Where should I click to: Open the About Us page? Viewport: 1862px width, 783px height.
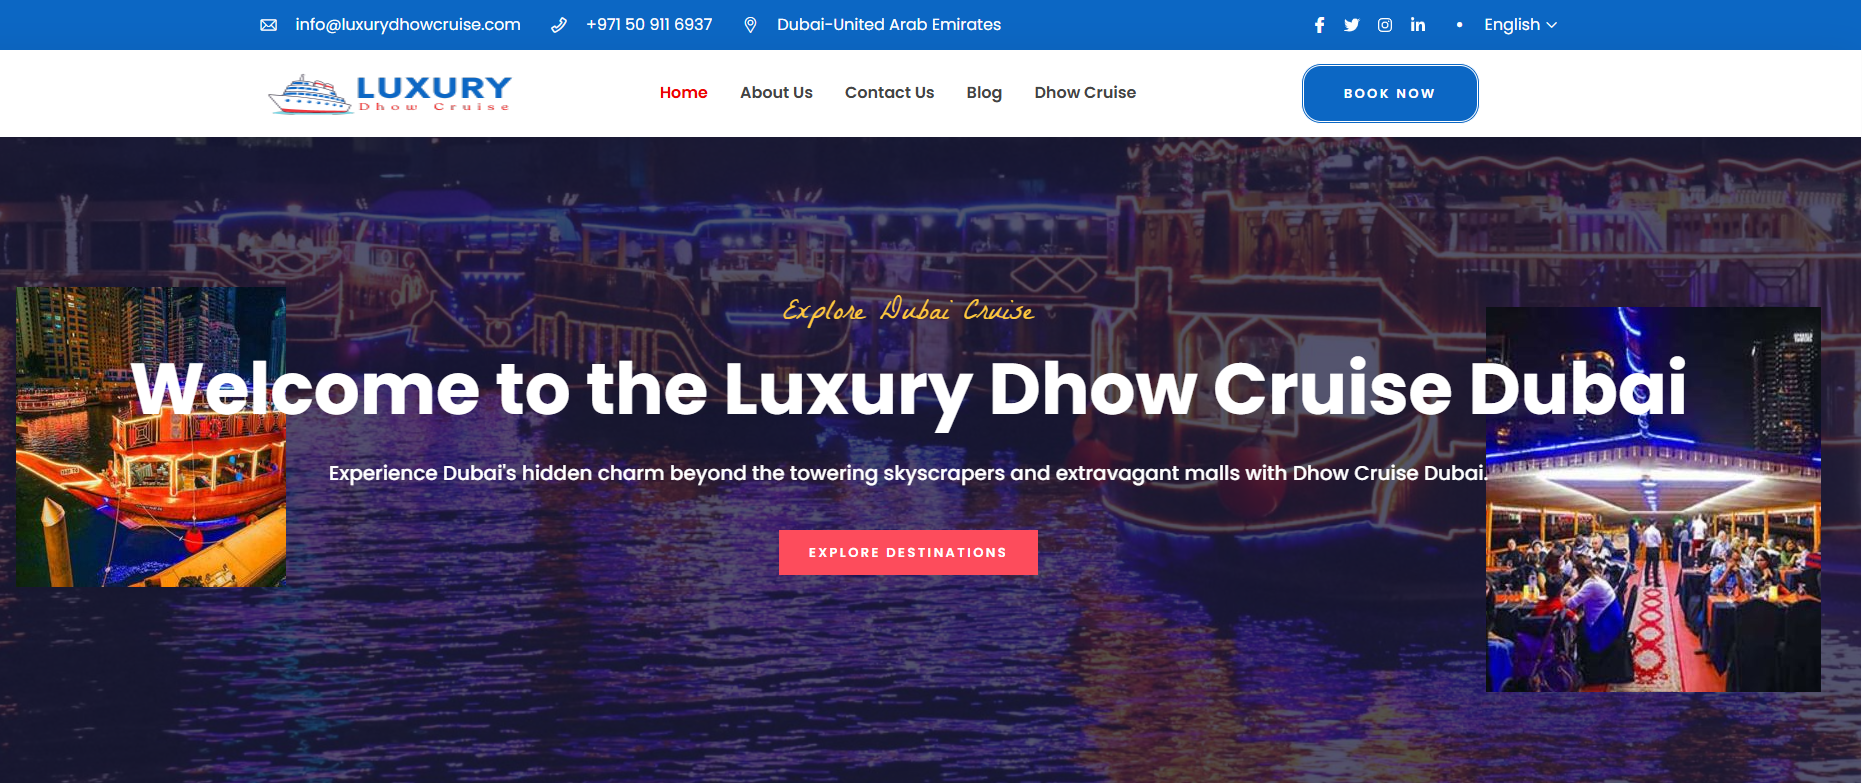click(776, 93)
